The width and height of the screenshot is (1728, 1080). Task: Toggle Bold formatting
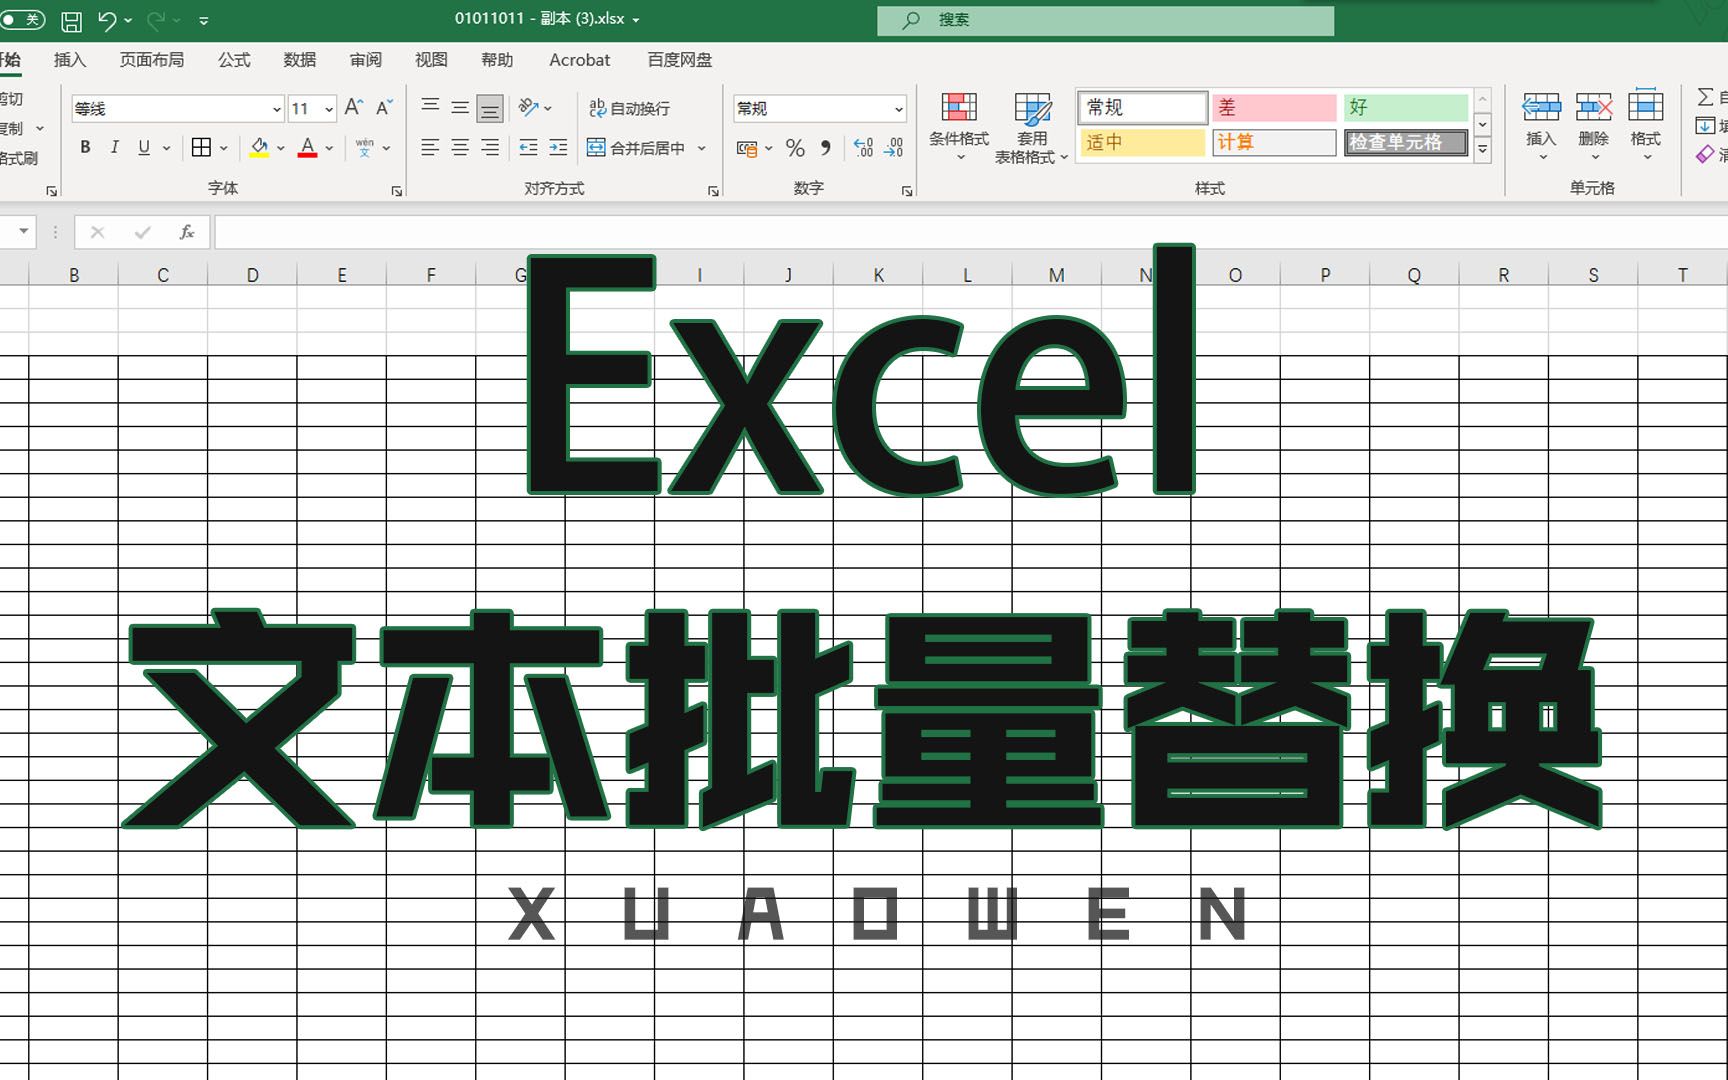coord(86,147)
